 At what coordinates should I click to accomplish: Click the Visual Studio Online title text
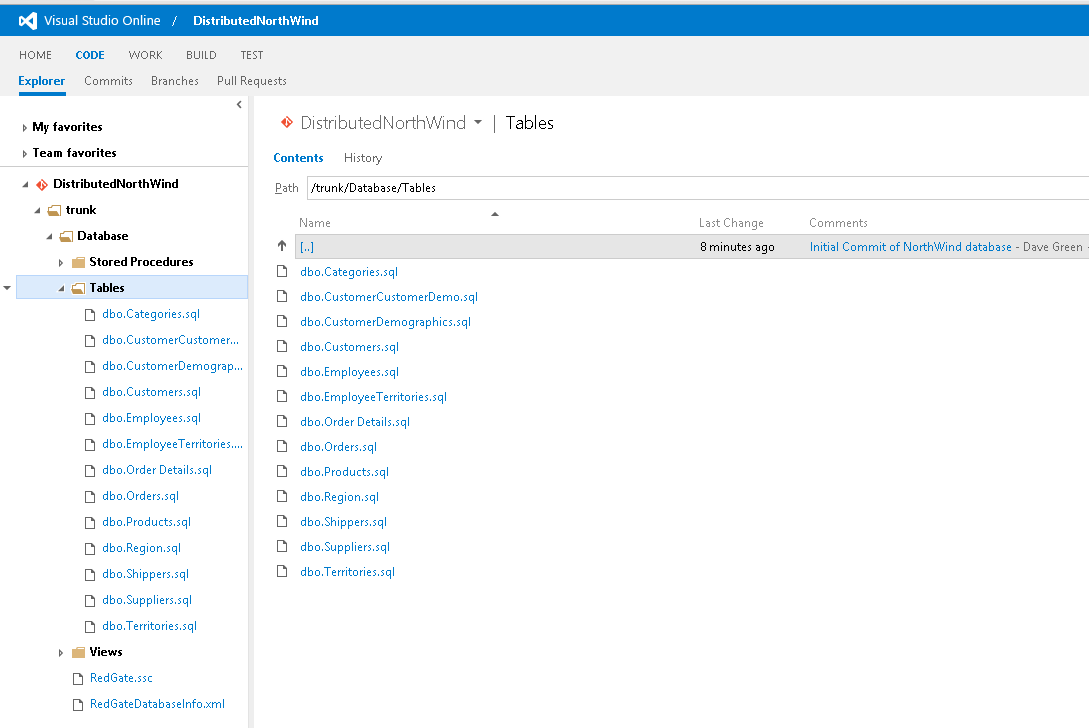pyautogui.click(x=102, y=21)
